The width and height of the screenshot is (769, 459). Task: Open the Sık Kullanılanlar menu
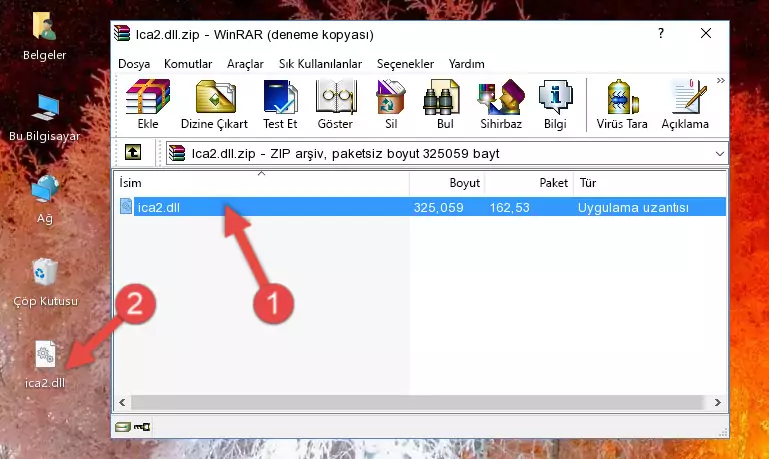tap(320, 64)
